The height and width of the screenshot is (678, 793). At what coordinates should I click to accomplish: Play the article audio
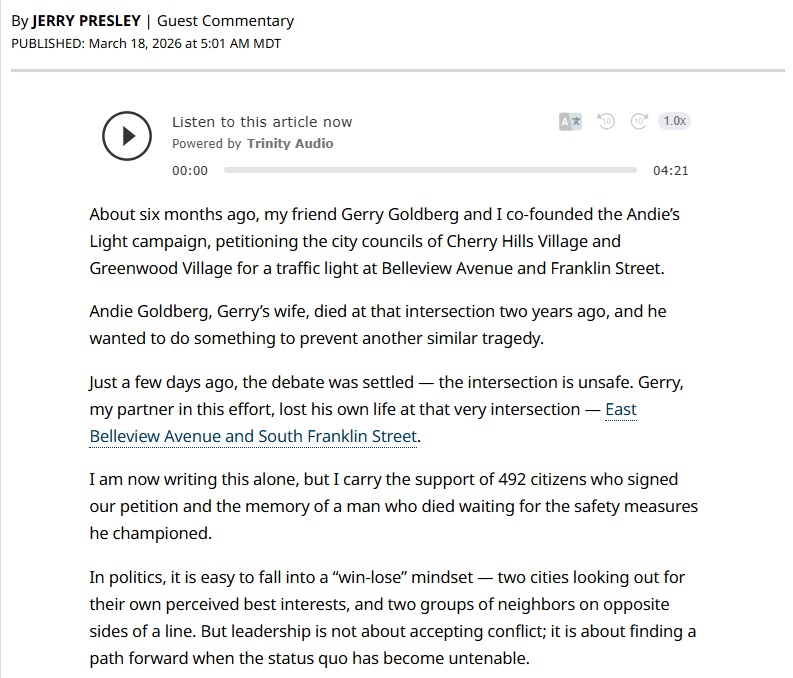pos(127,136)
